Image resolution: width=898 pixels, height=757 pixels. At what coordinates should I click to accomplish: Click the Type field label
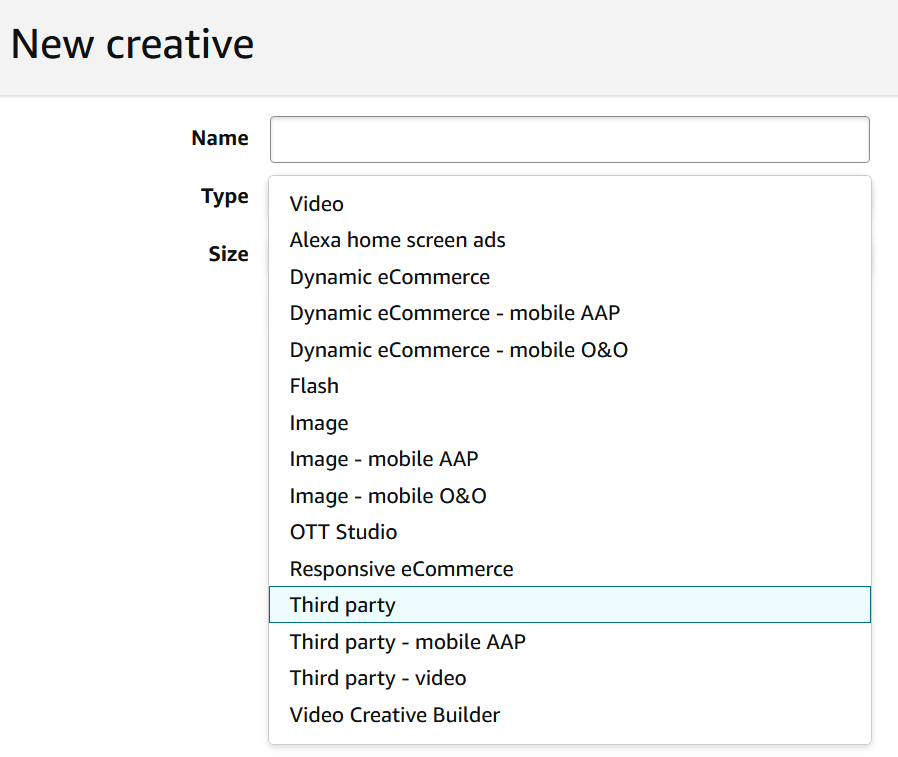click(x=224, y=196)
